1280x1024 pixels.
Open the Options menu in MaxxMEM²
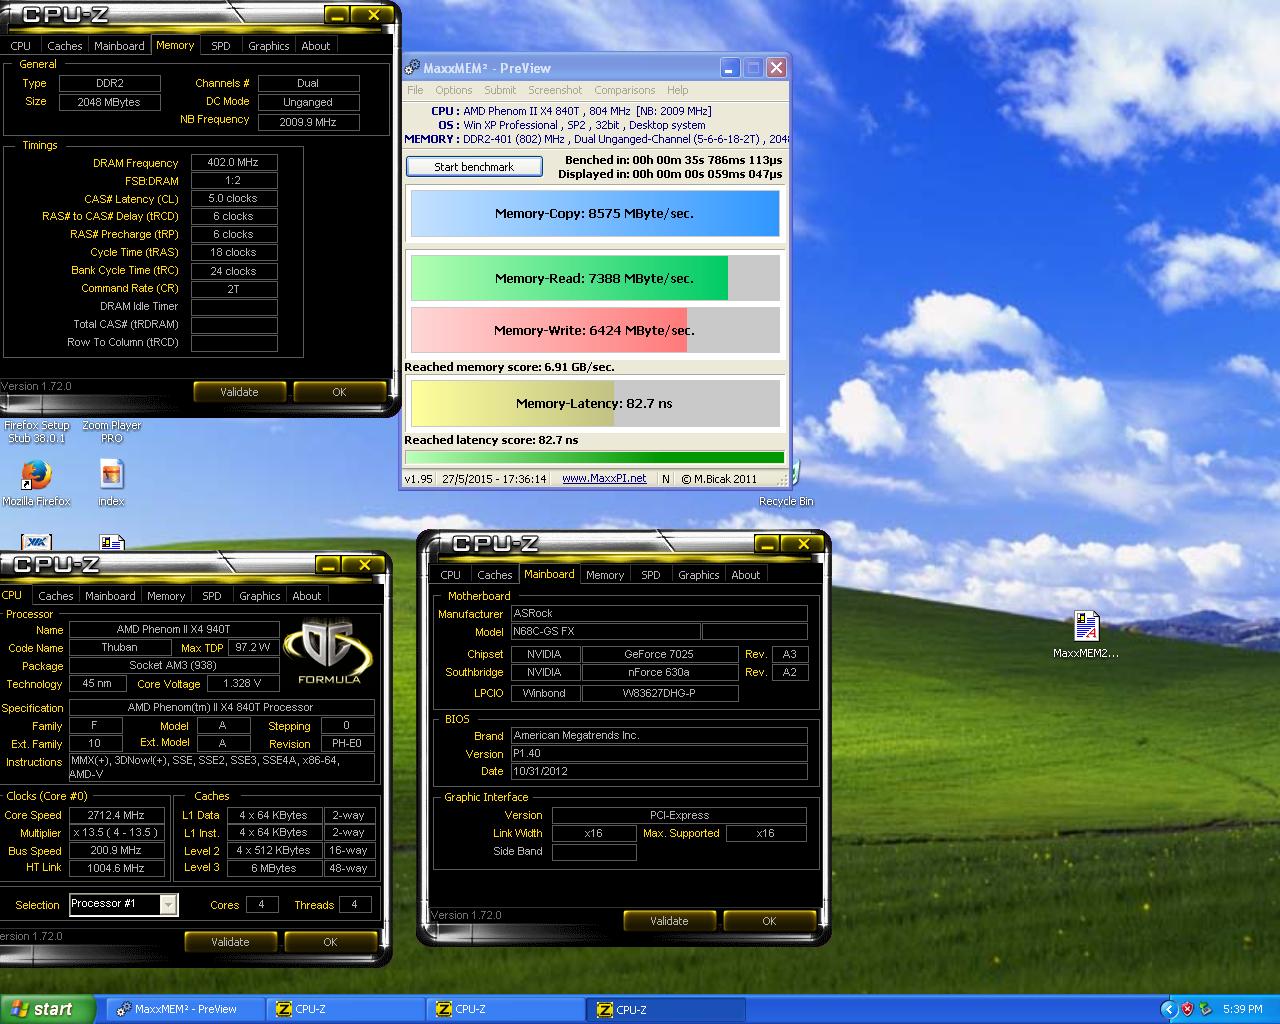(x=453, y=90)
